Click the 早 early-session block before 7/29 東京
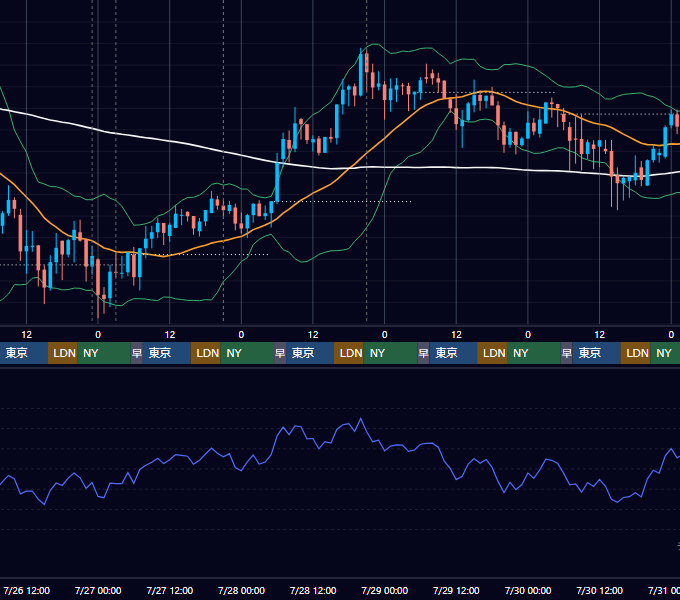 pyautogui.click(x=423, y=353)
